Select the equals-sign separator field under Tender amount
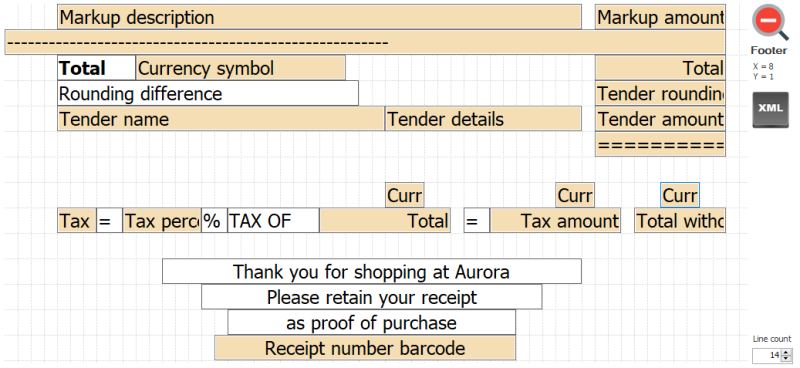Image resolution: width=800 pixels, height=368 pixels. [x=660, y=144]
